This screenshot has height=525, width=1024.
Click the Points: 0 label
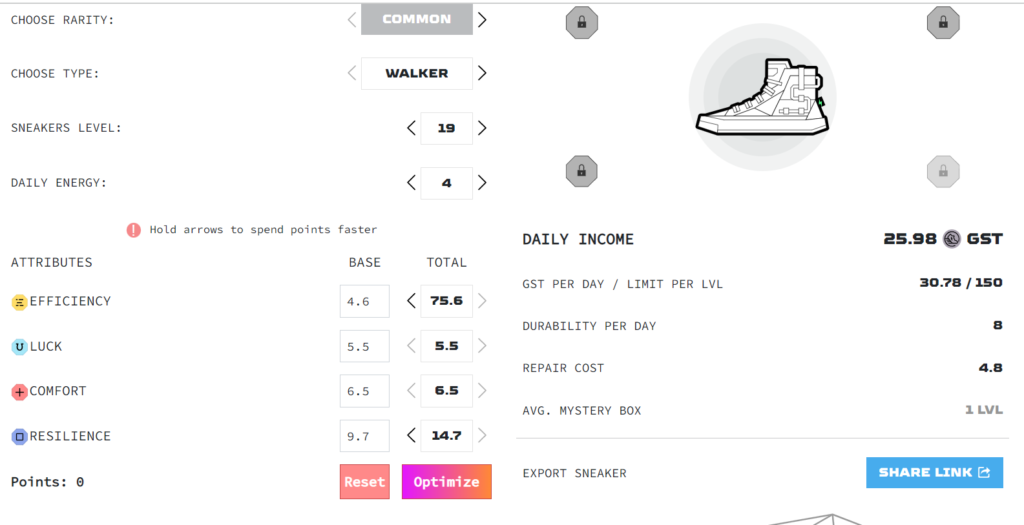(48, 483)
